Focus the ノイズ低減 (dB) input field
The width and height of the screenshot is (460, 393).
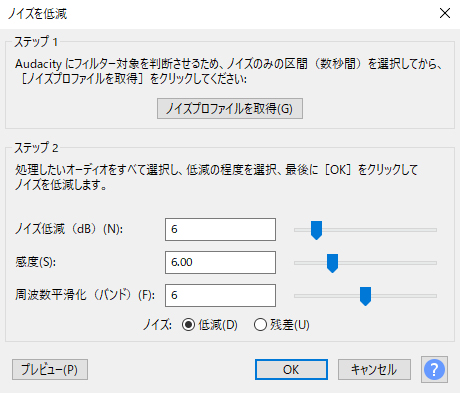point(220,229)
